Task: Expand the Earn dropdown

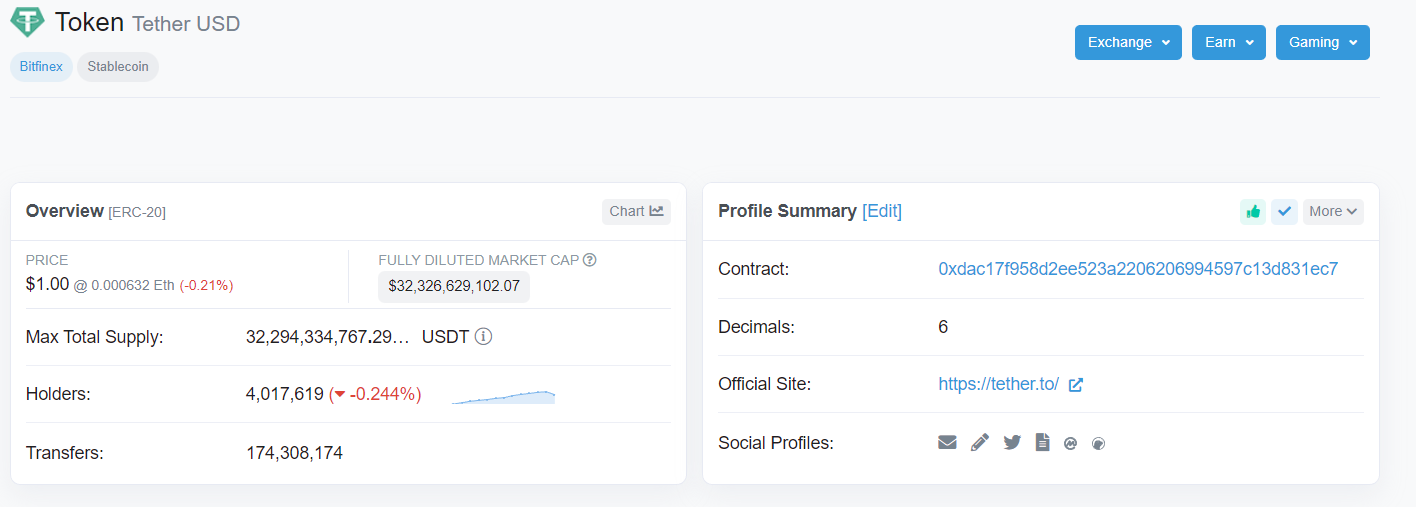Action: click(1229, 42)
